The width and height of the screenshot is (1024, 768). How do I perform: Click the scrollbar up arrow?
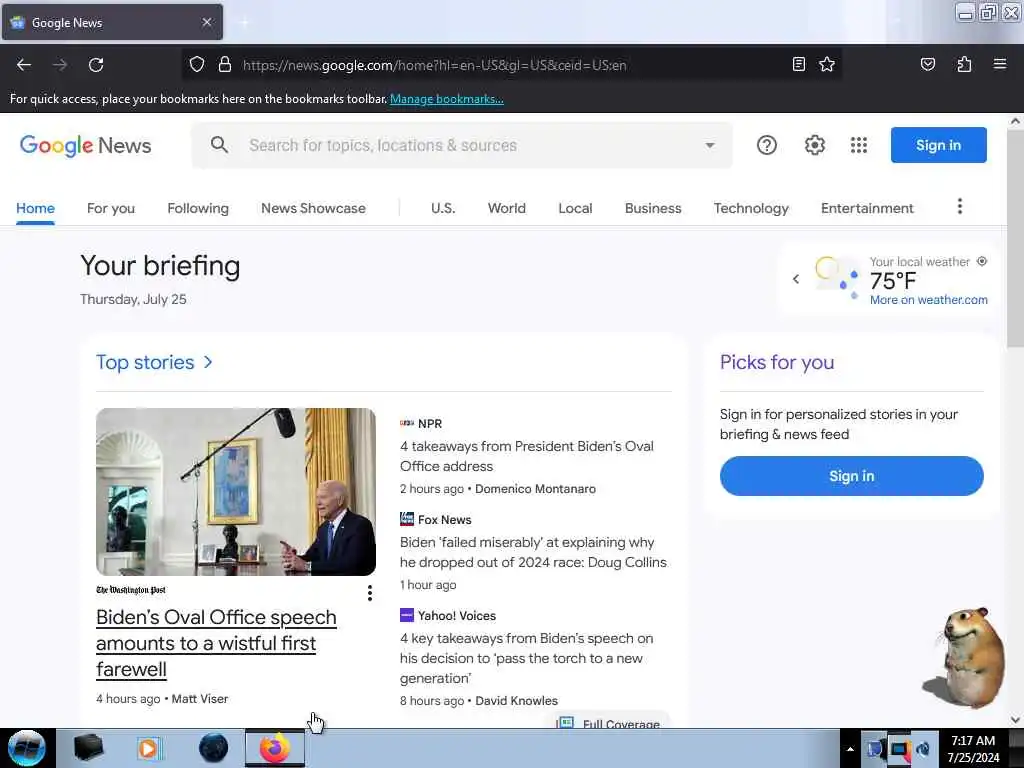(x=1015, y=121)
